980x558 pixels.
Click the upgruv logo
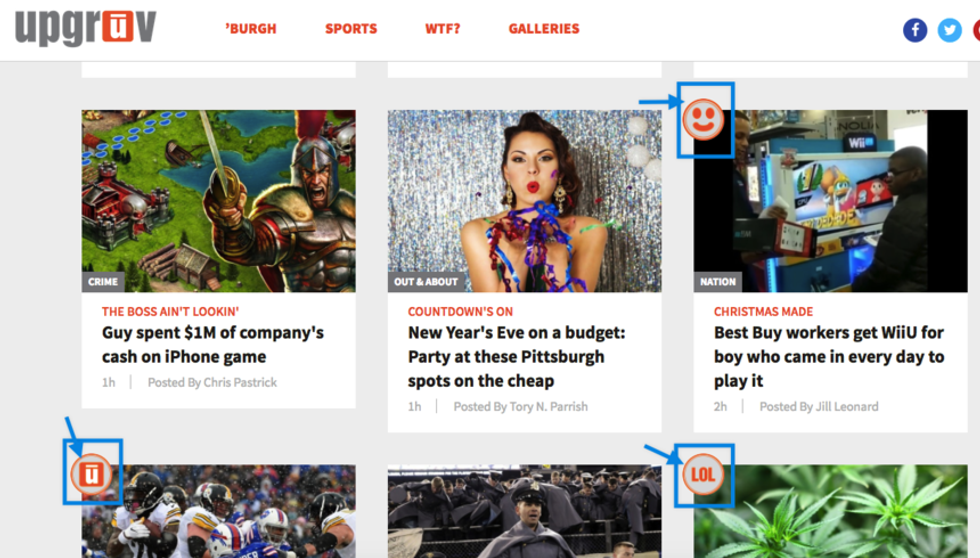(x=86, y=27)
